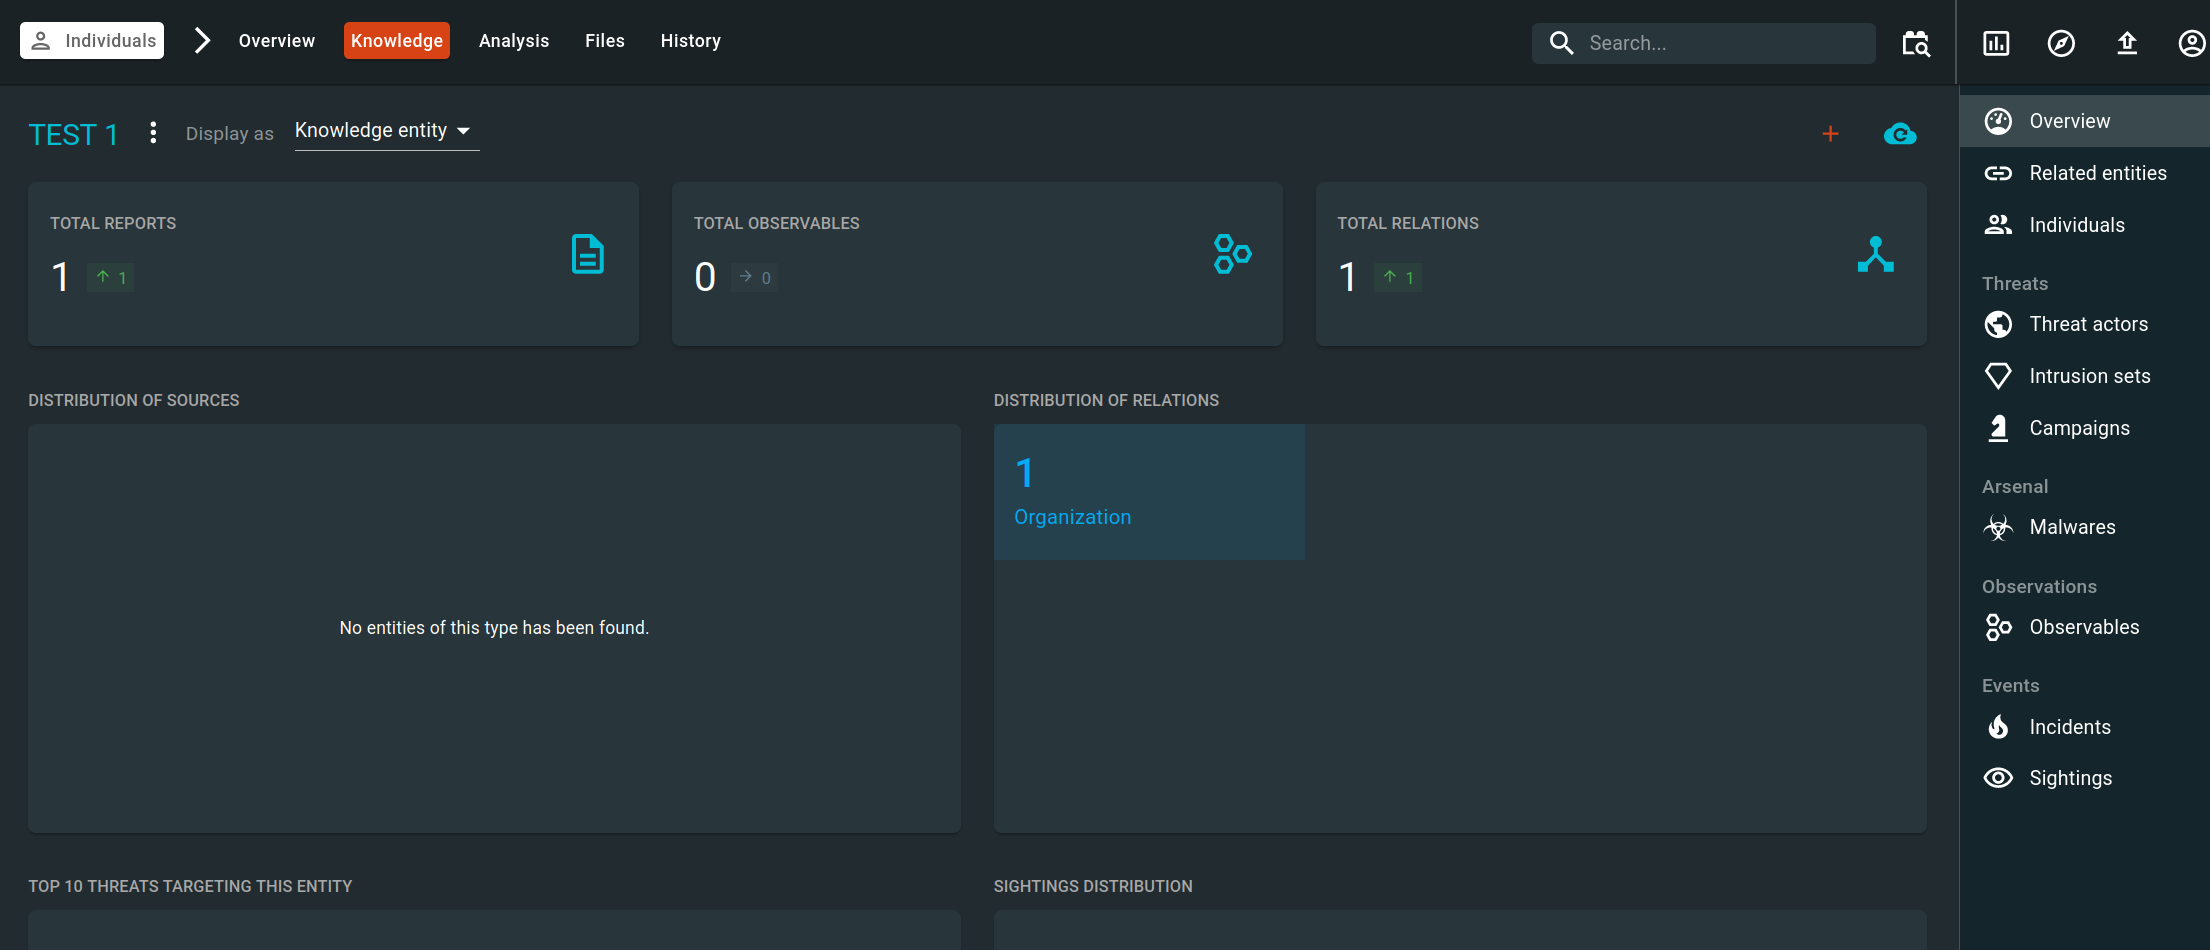The width and height of the screenshot is (2210, 950).
Task: Open Campaigns in sidebar
Action: 2084,428
